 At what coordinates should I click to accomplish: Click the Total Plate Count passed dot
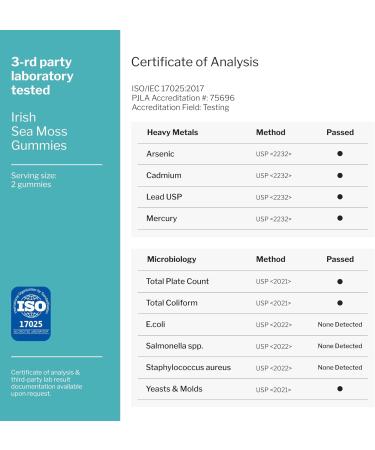tap(340, 281)
